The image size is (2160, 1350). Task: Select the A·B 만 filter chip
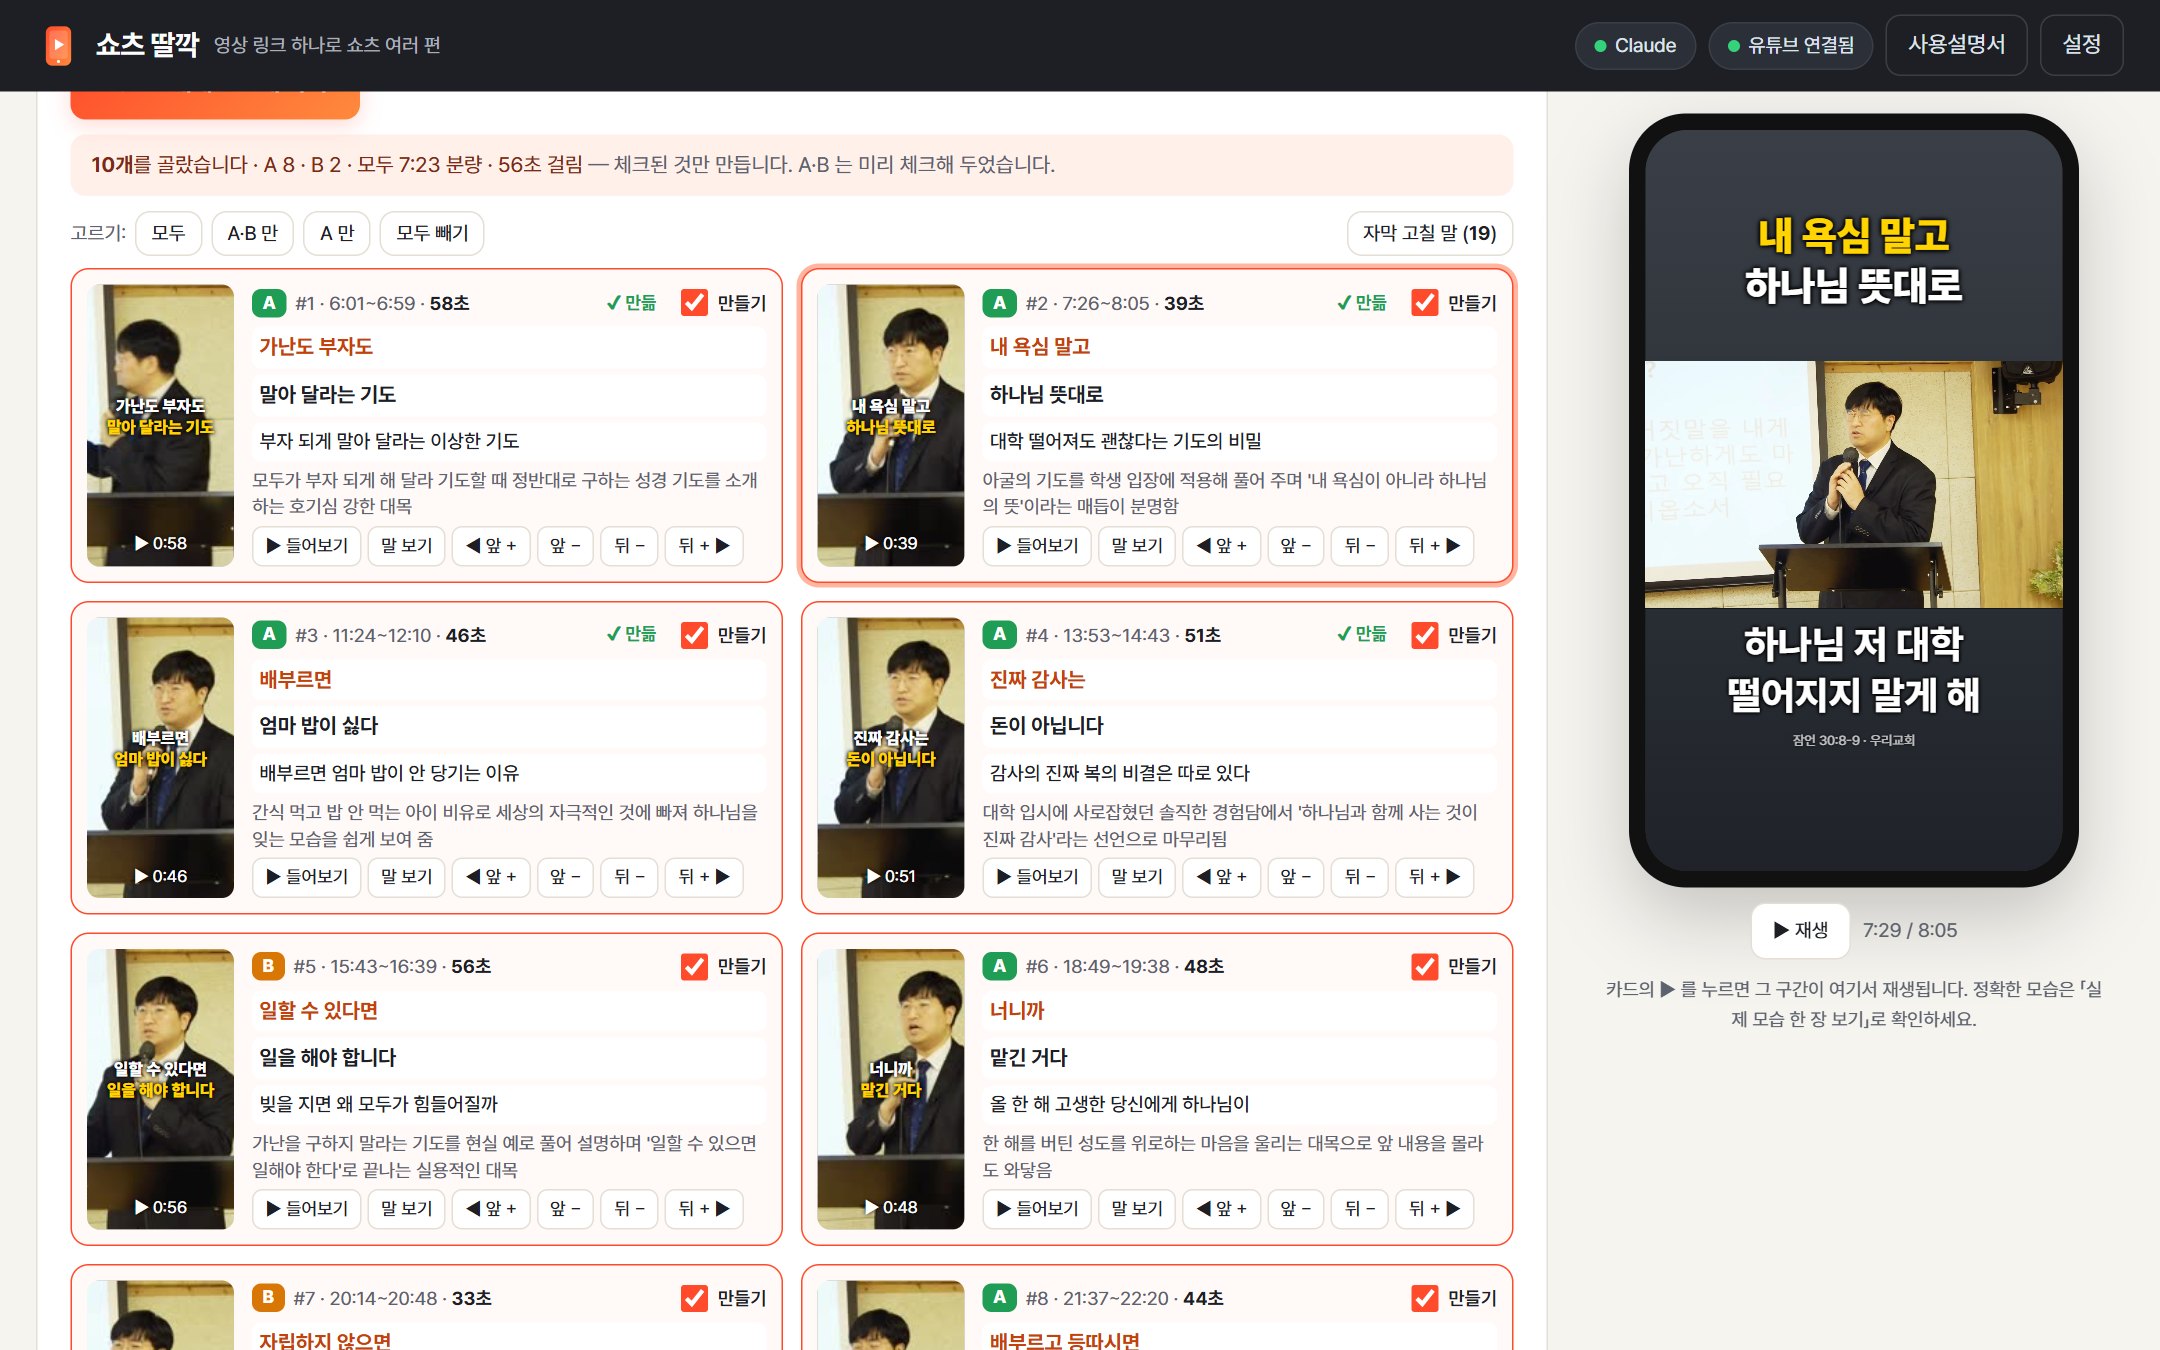[x=252, y=233]
